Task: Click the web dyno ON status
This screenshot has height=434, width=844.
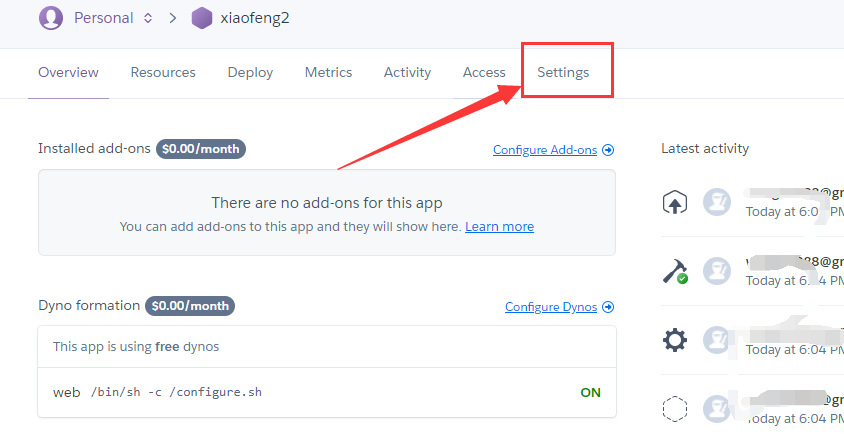Action: 590,393
